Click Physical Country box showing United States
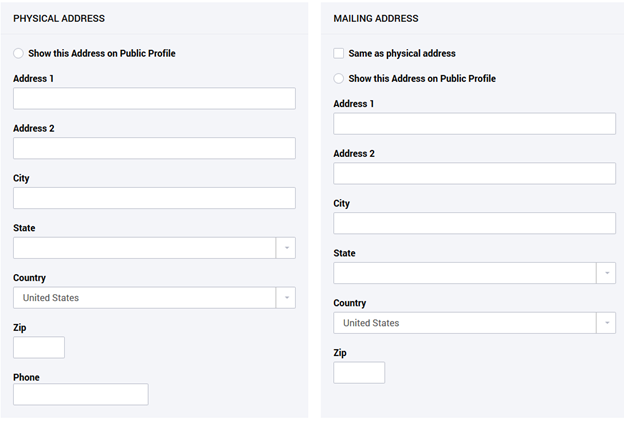The width and height of the screenshot is (624, 427). pos(143,298)
